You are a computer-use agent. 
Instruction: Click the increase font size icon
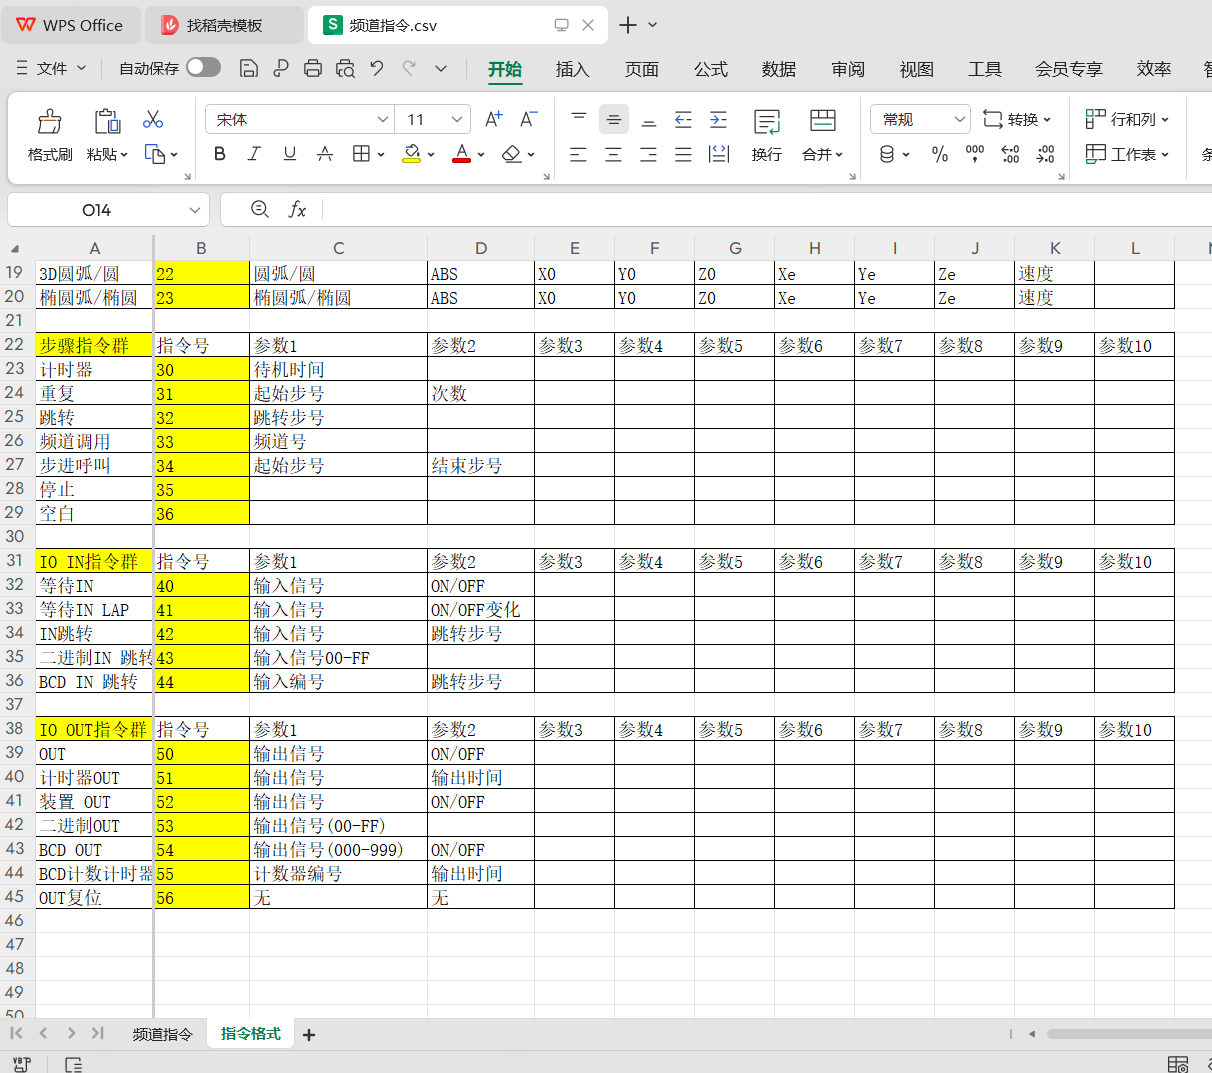pyautogui.click(x=493, y=119)
